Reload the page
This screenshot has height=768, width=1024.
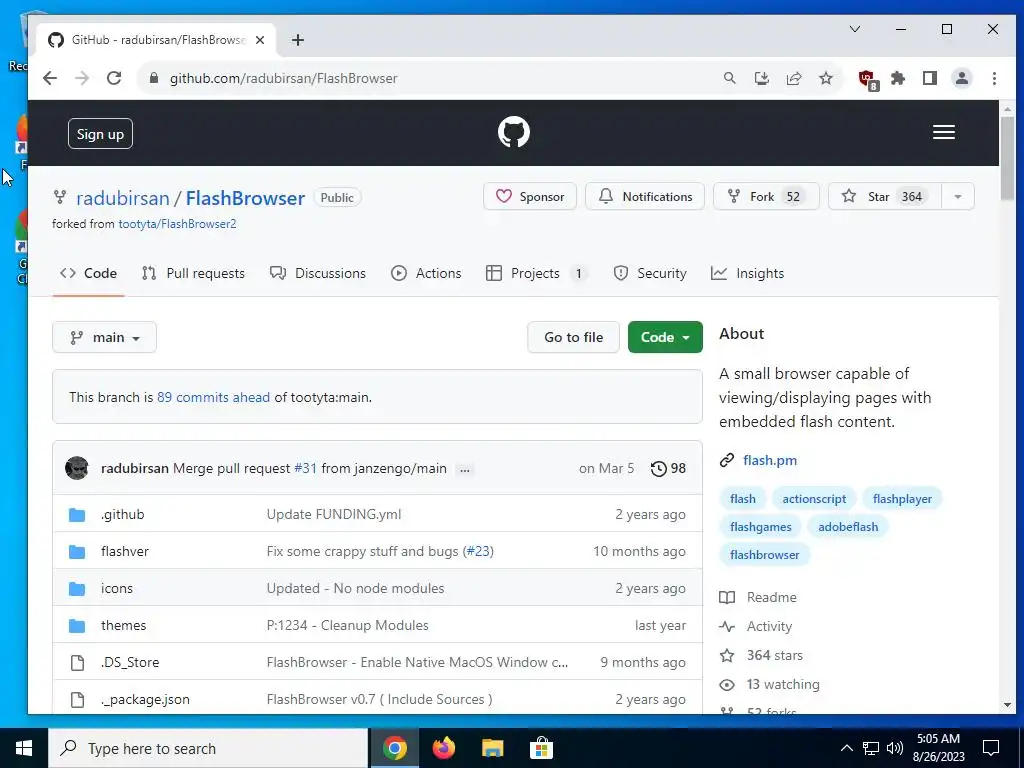[x=114, y=78]
